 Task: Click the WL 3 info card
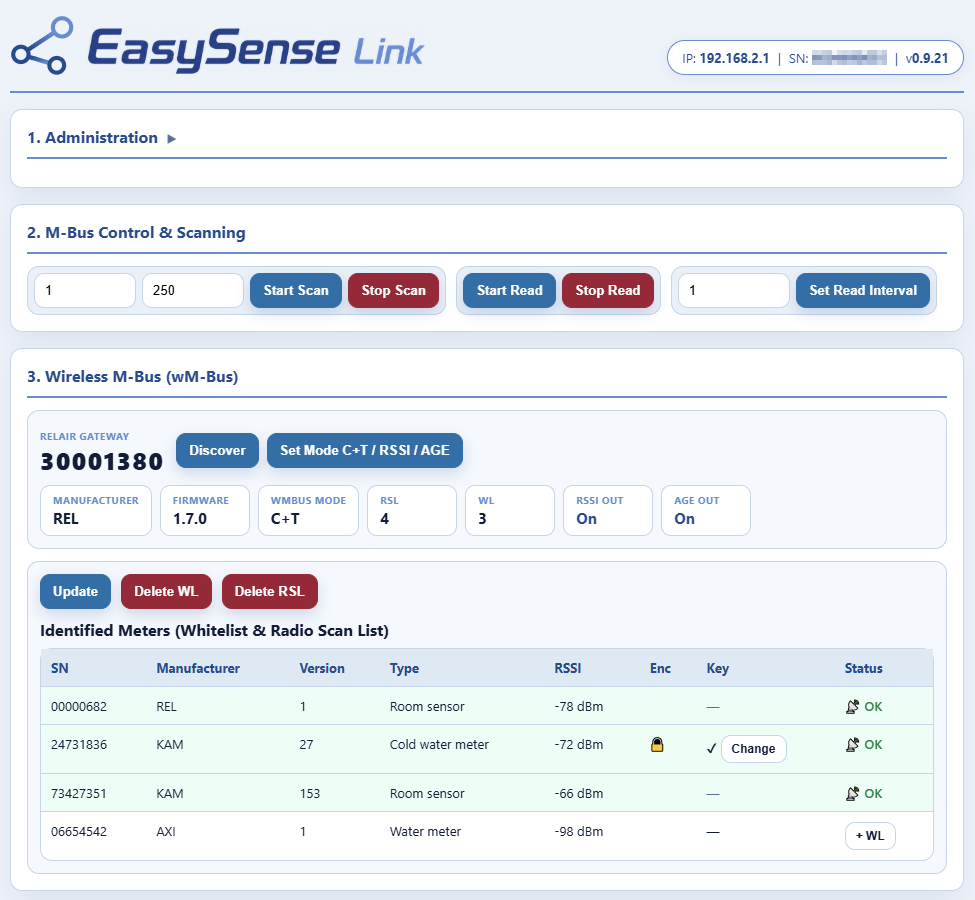pyautogui.click(x=510, y=511)
